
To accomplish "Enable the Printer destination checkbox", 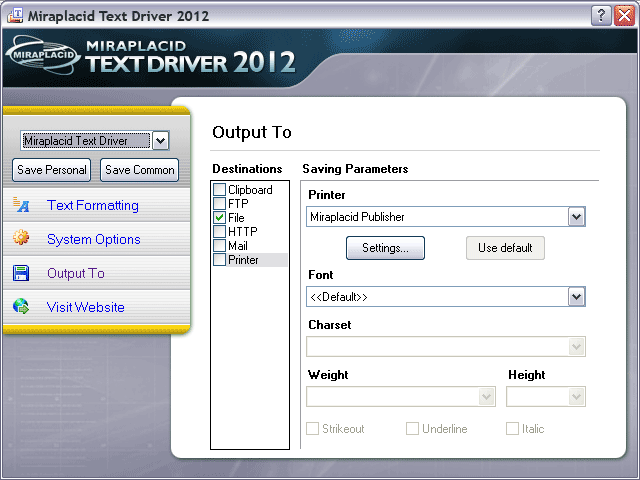I will [x=220, y=260].
